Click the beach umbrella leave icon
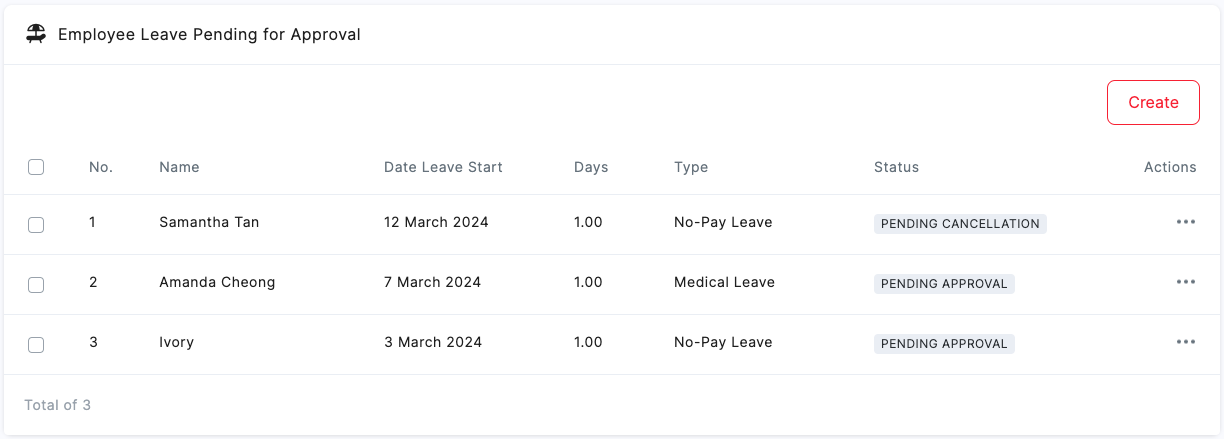 pos(36,34)
